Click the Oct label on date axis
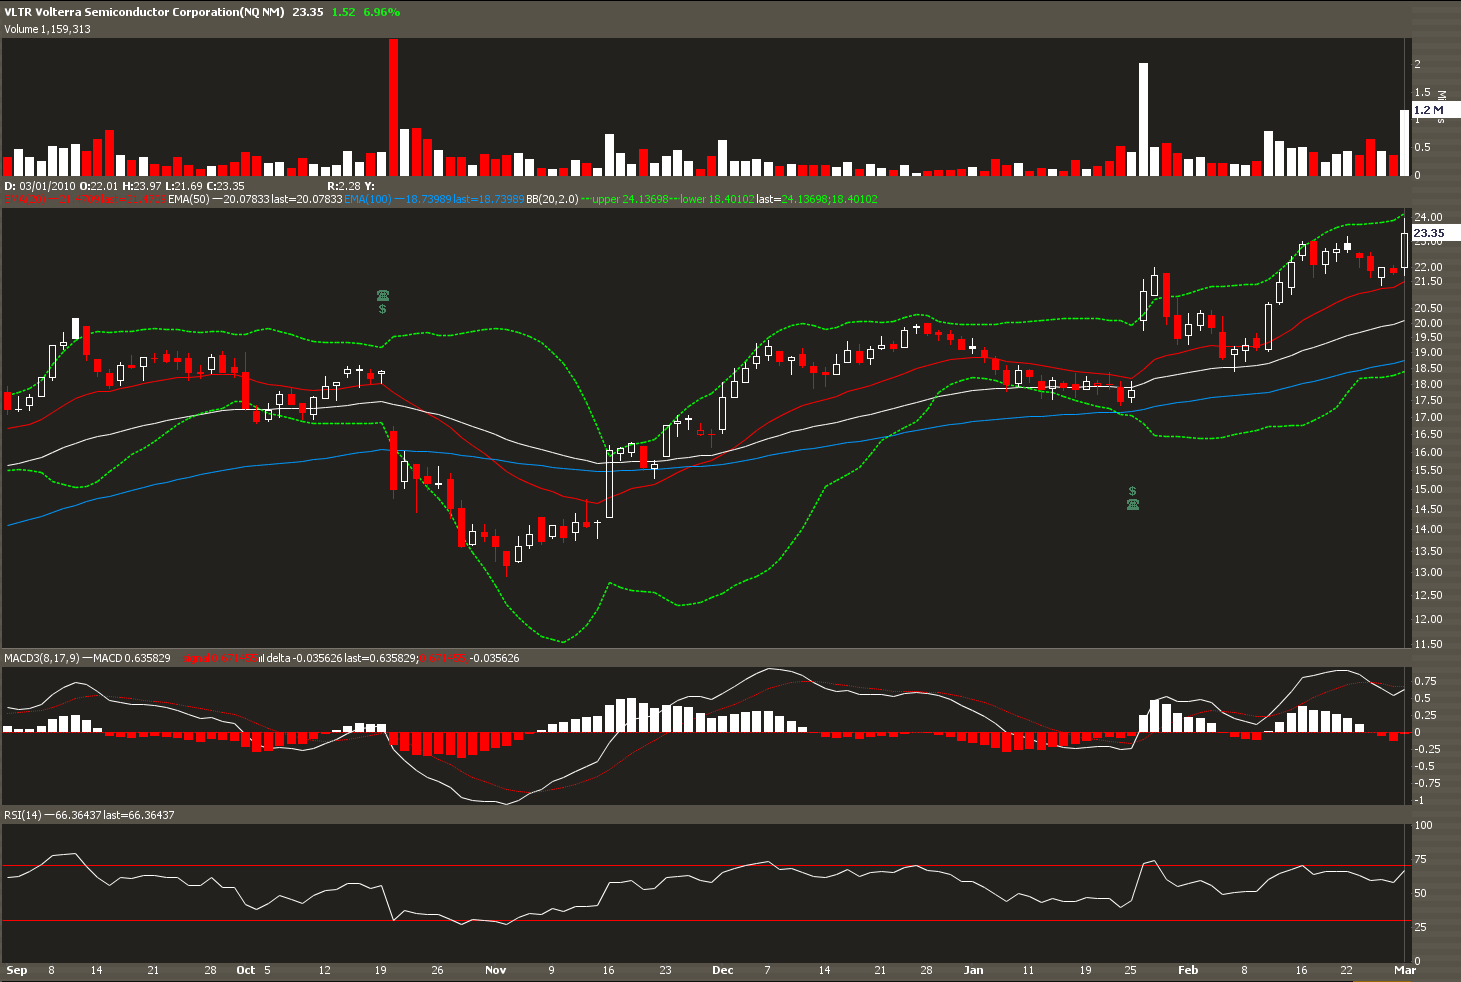The width and height of the screenshot is (1461, 982). coord(246,970)
